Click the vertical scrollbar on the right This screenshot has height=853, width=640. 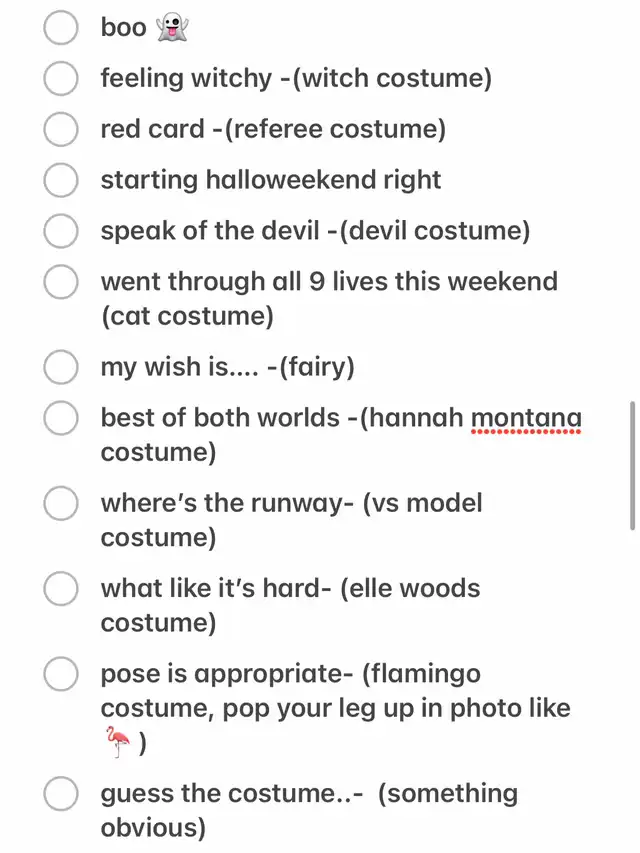(632, 465)
